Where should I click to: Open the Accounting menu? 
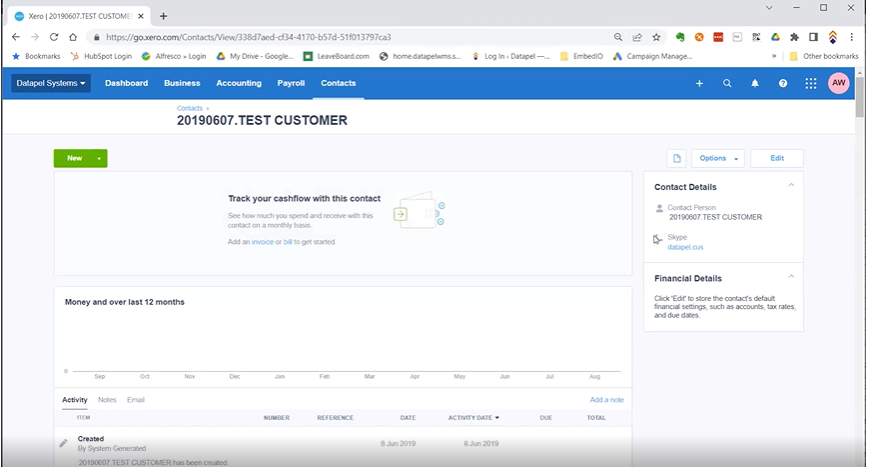(239, 83)
